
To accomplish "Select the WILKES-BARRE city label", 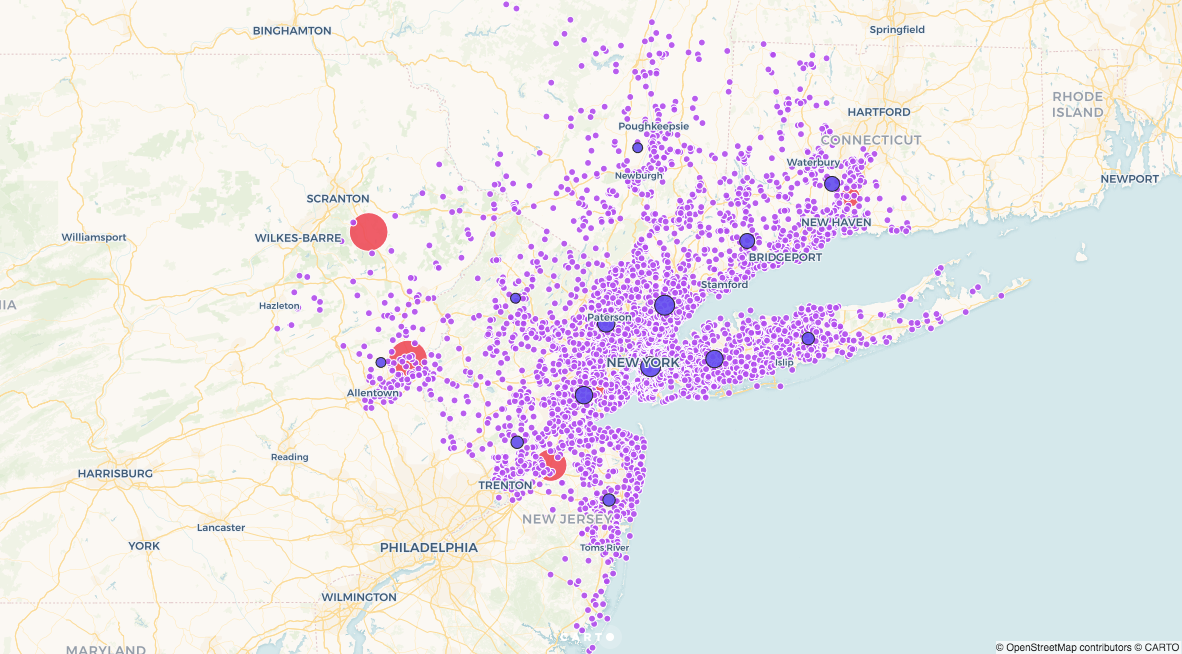I will pyautogui.click(x=298, y=238).
